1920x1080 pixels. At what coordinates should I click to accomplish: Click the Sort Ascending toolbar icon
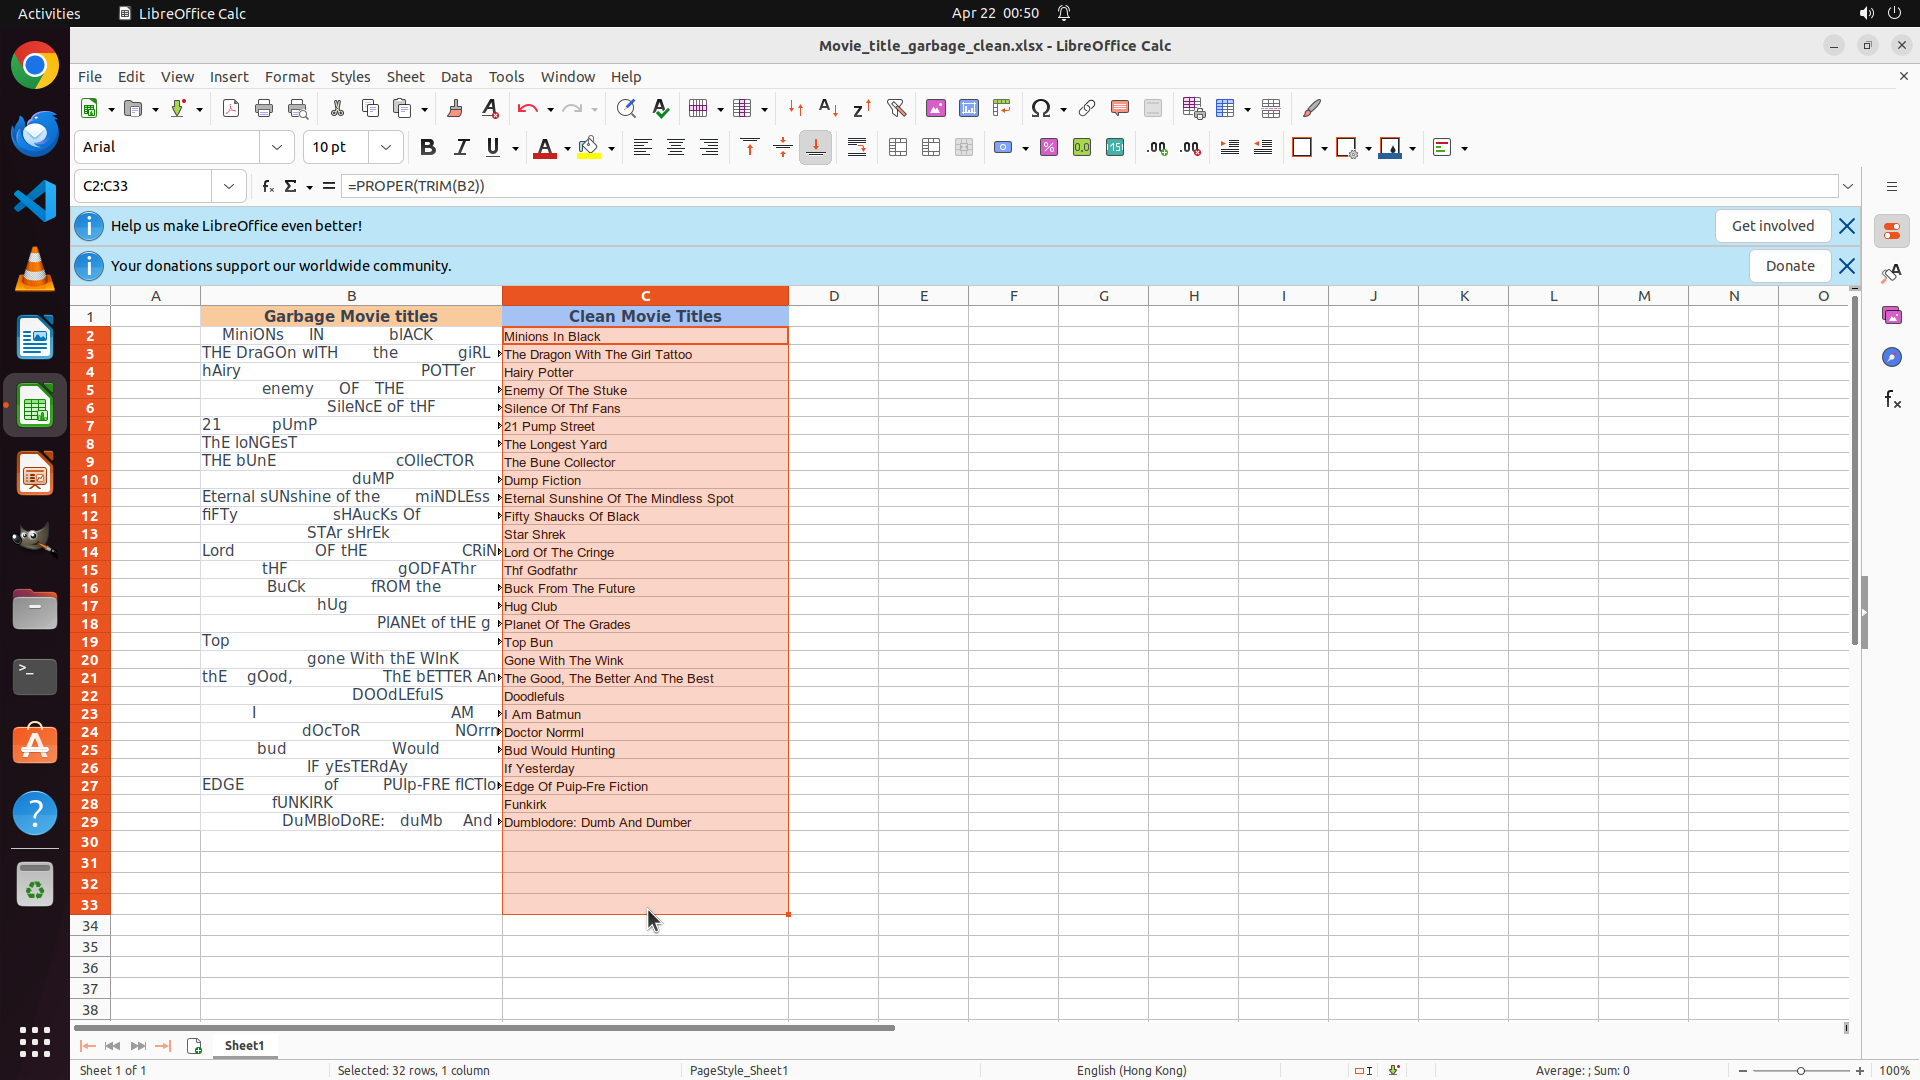tap(828, 108)
